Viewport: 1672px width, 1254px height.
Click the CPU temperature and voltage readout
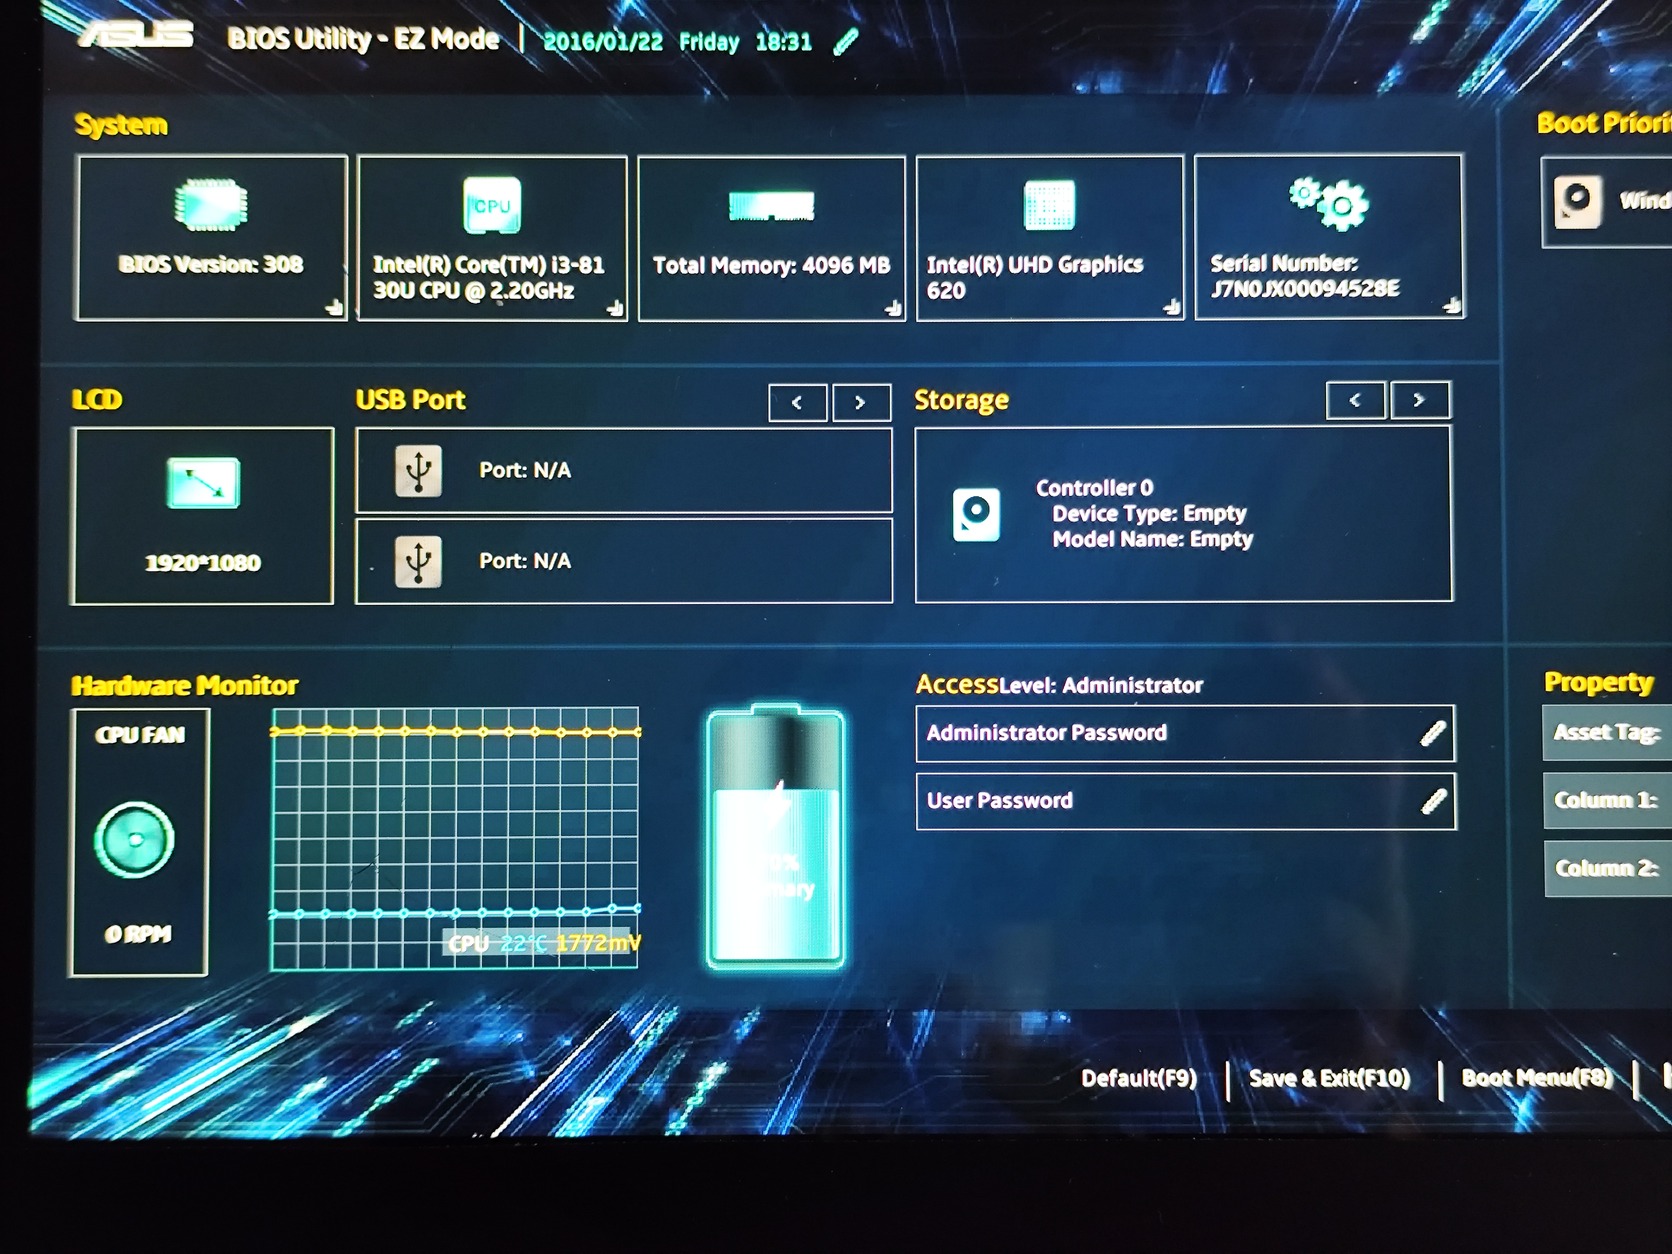543,943
